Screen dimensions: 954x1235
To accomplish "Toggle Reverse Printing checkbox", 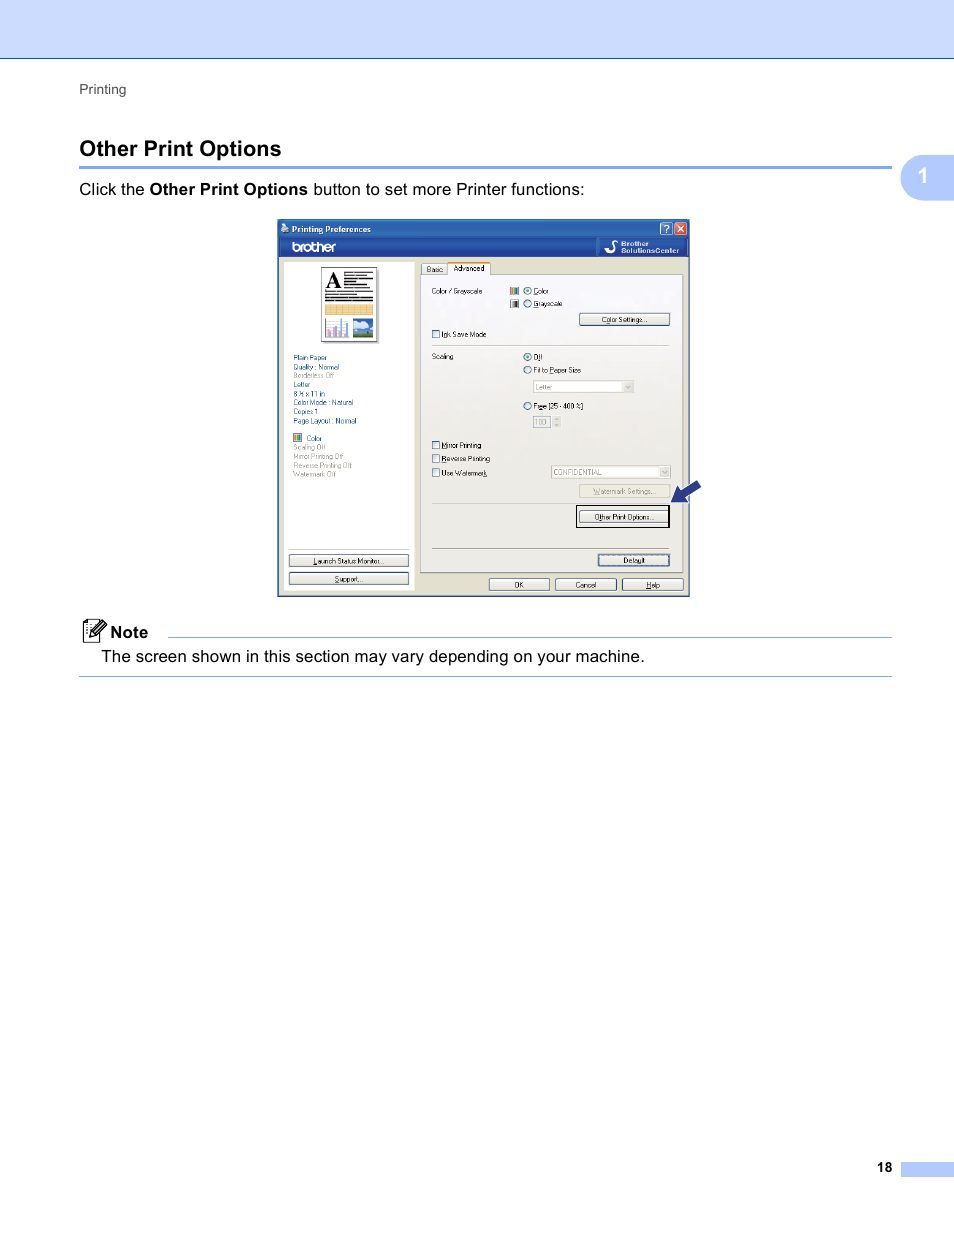I will tap(436, 459).
